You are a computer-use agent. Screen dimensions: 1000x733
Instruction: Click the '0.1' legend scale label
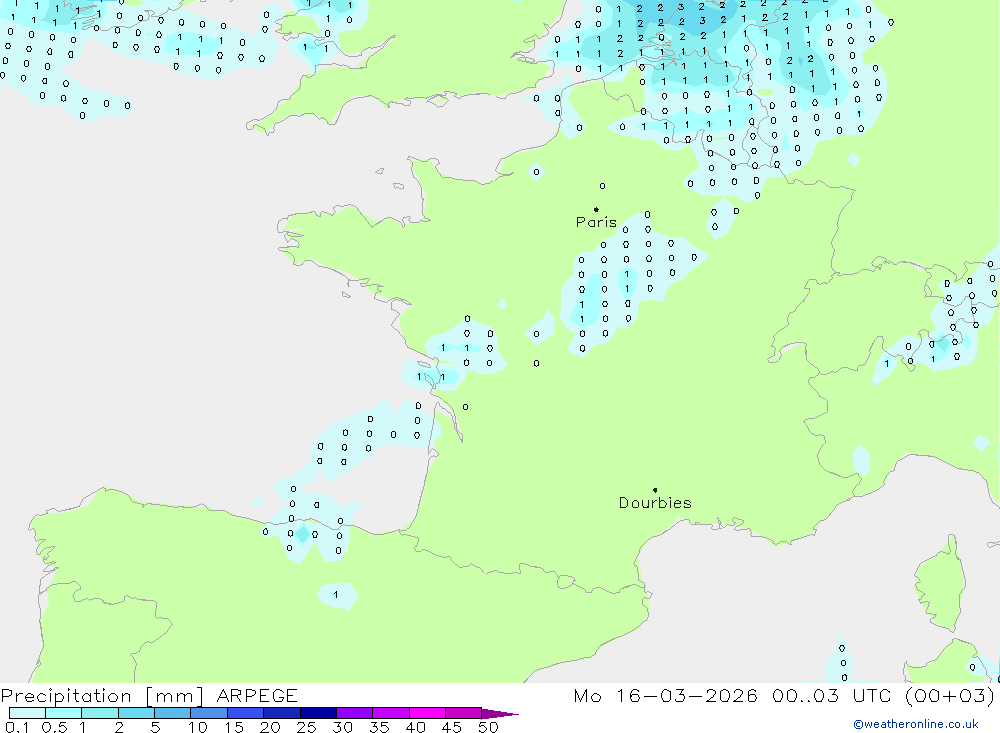tap(17, 727)
